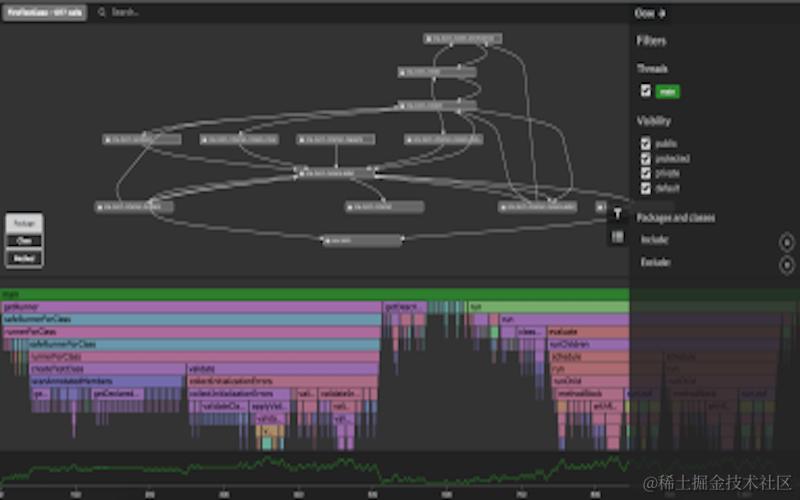Select the scanAnnotatedMembers frame
The height and width of the screenshot is (500, 800).
[x=107, y=381]
